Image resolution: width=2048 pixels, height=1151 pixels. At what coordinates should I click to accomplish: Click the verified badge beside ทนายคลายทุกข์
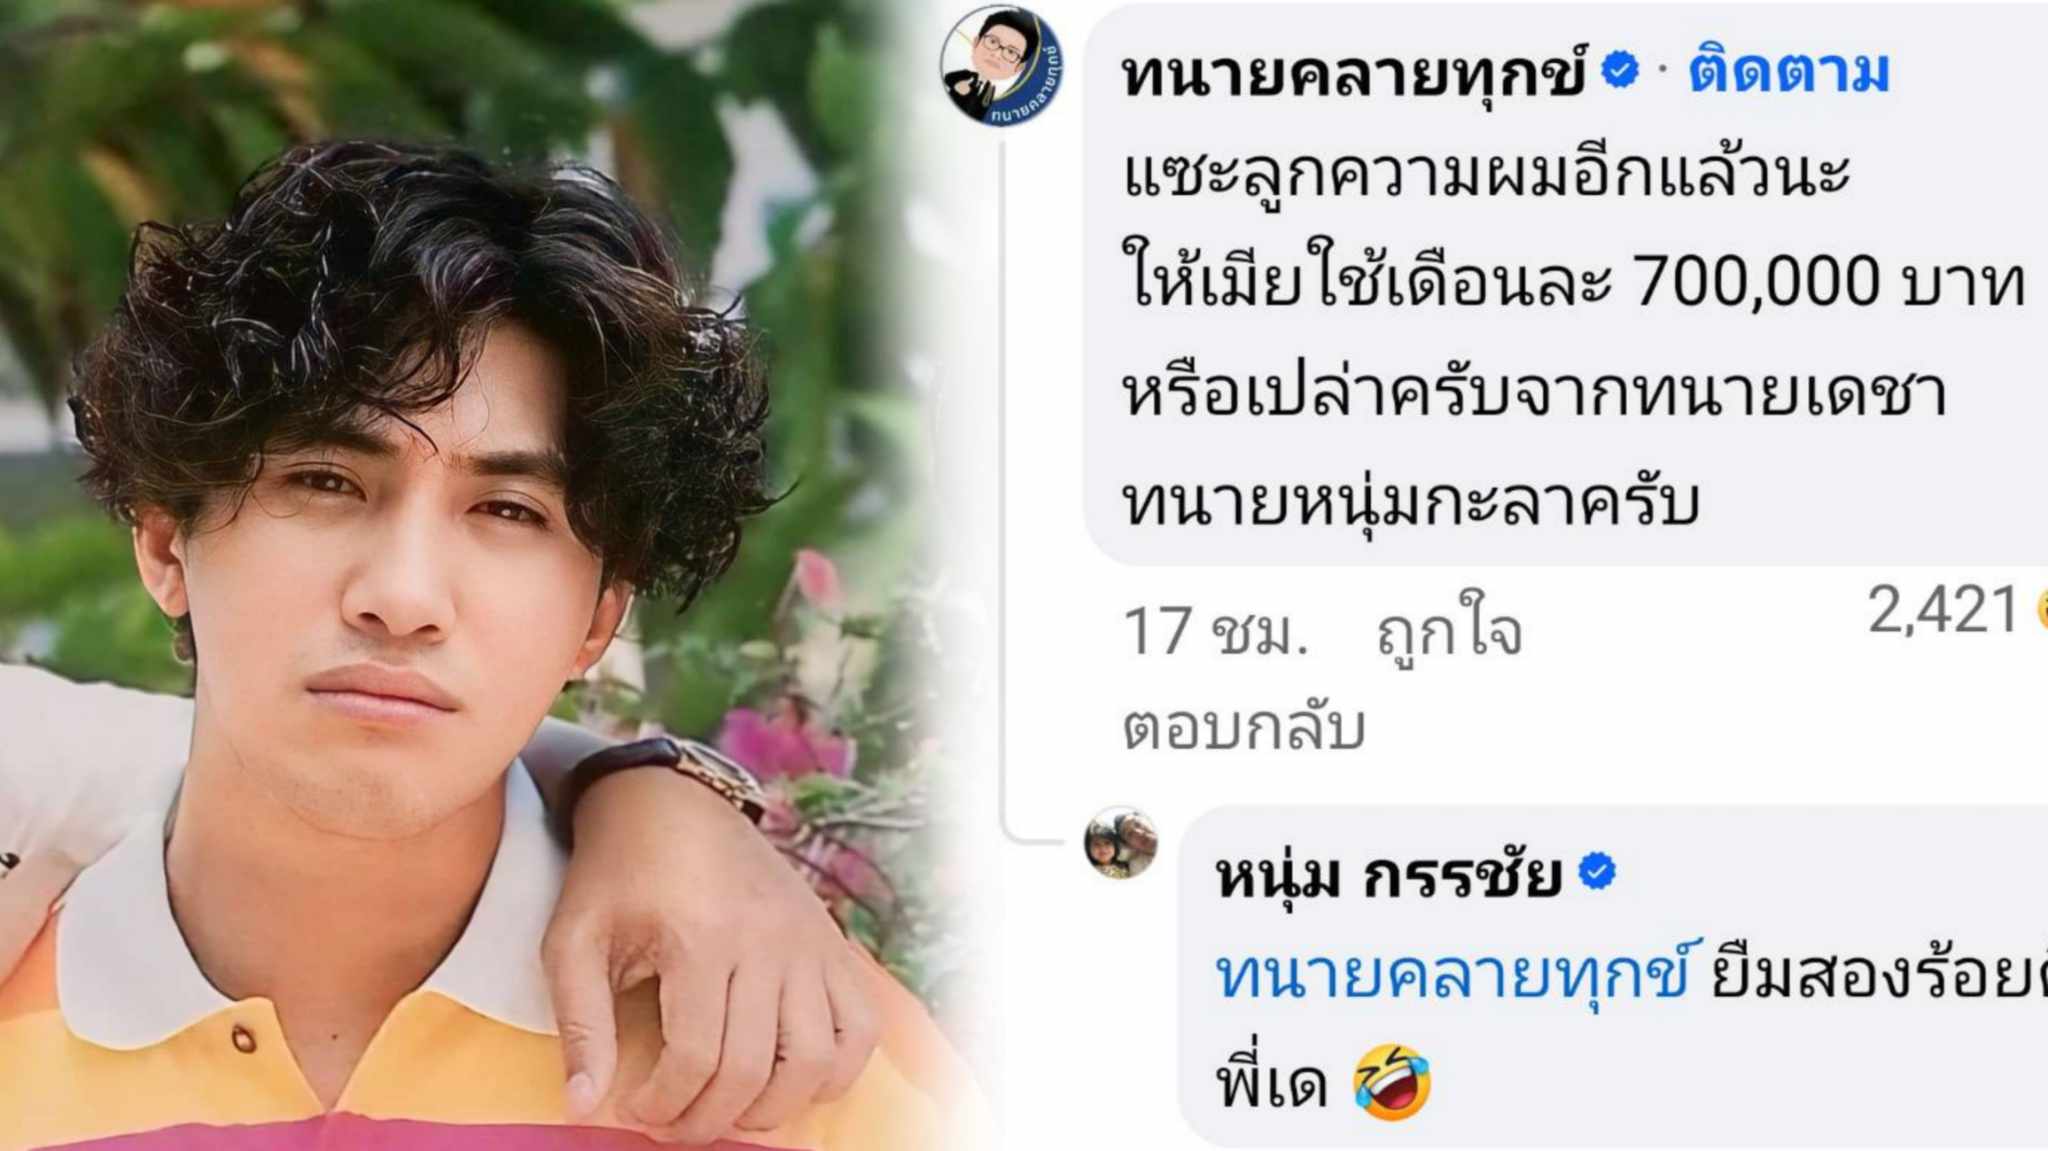click(1620, 70)
